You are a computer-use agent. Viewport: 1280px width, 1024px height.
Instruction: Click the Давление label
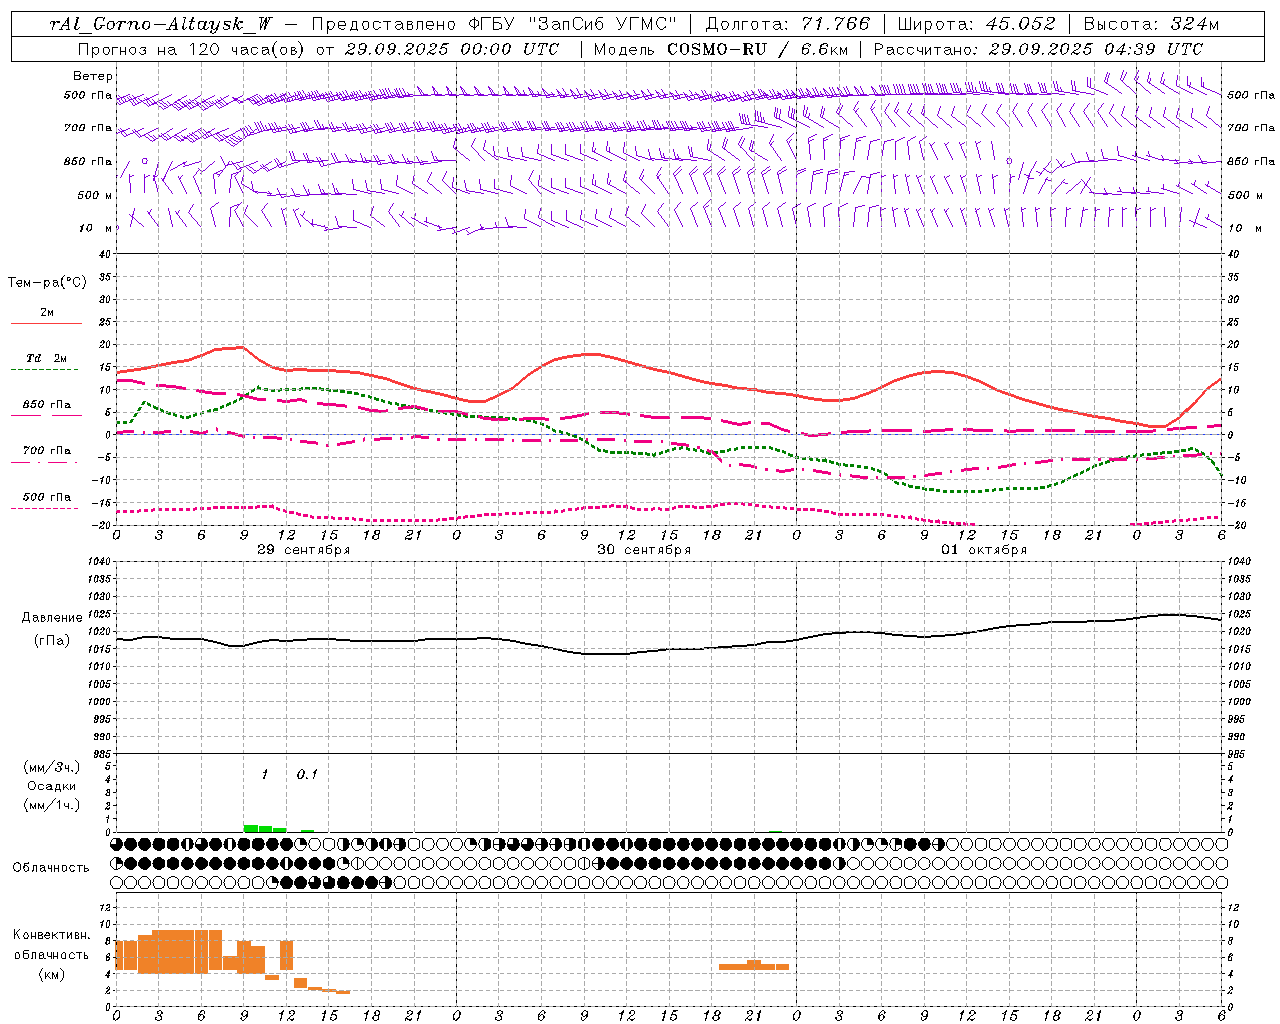52,618
